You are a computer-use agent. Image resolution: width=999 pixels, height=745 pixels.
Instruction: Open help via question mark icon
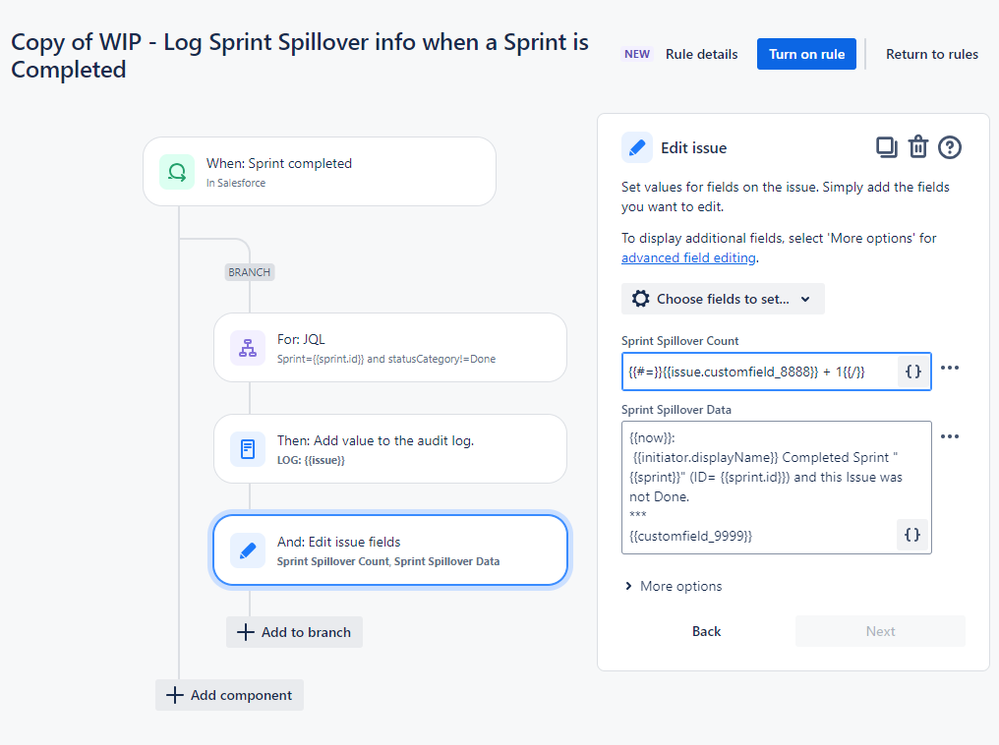(949, 147)
